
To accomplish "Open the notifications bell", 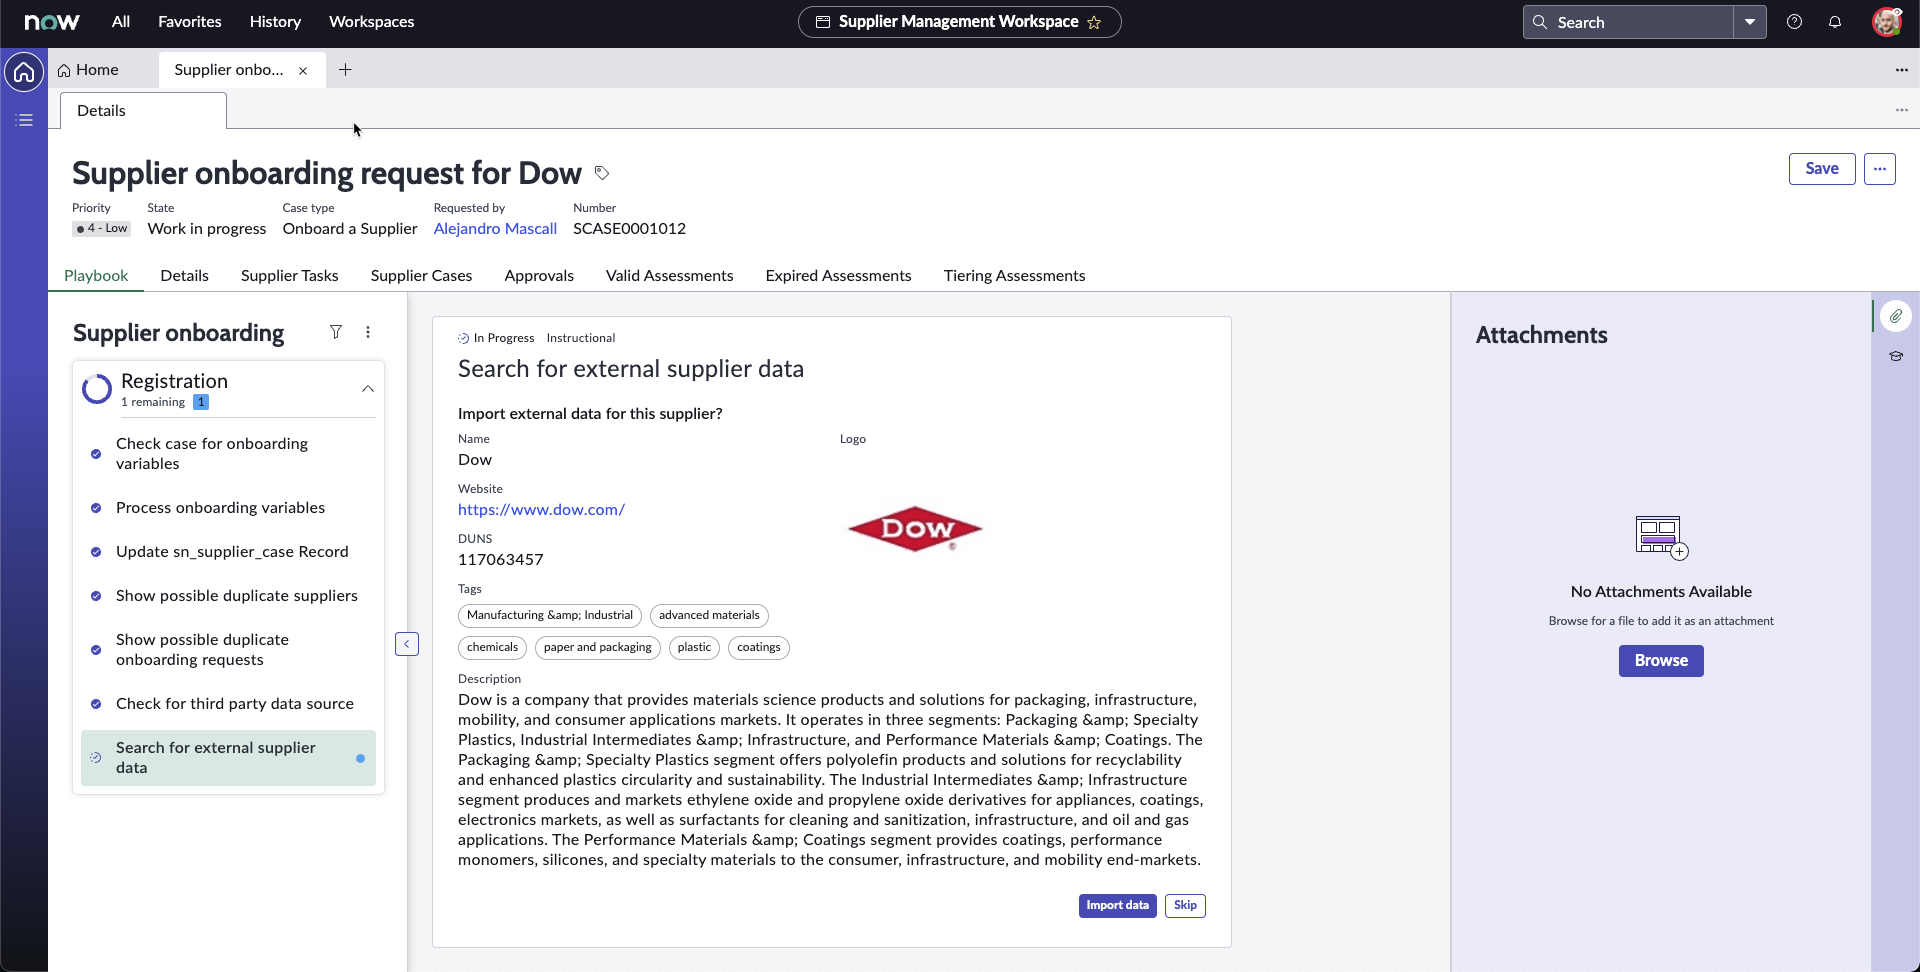I will pyautogui.click(x=1834, y=22).
